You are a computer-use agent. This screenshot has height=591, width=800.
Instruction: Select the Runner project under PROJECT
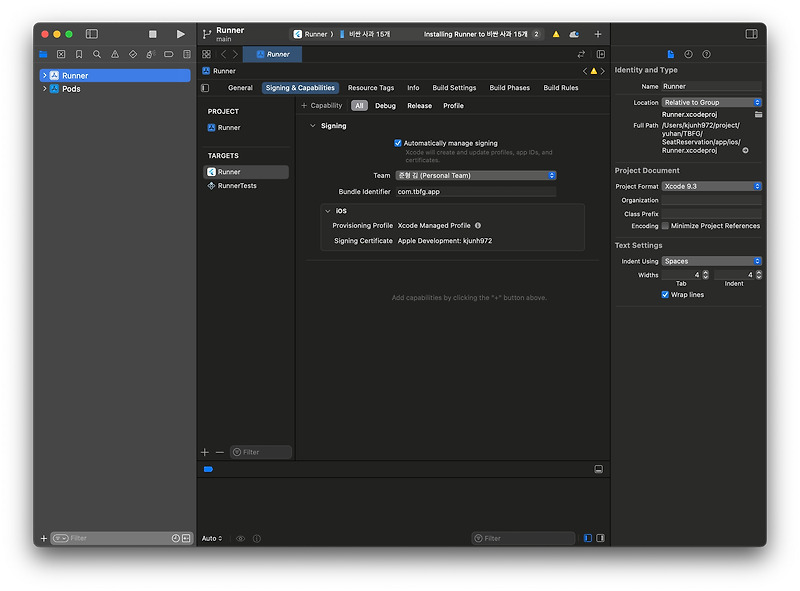coord(229,128)
